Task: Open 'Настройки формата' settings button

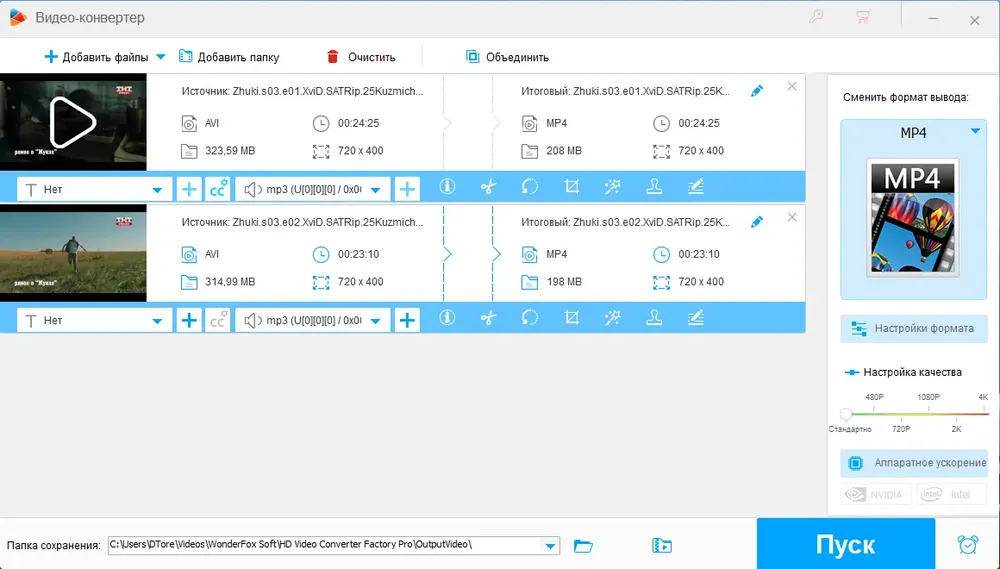Action: tap(913, 329)
